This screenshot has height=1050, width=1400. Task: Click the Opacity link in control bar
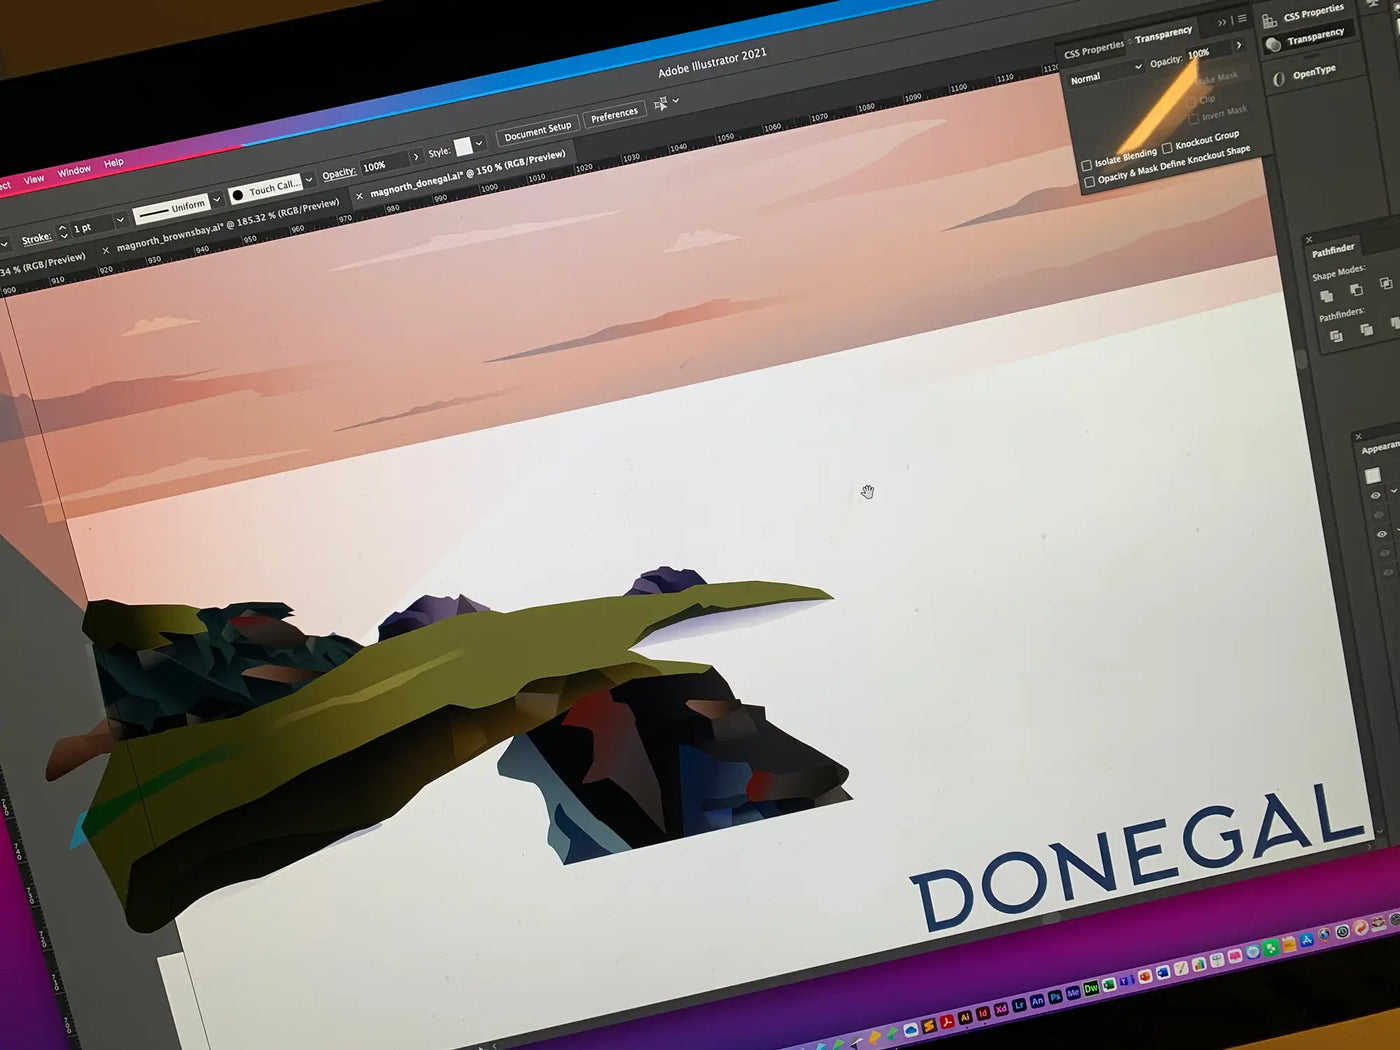click(339, 173)
